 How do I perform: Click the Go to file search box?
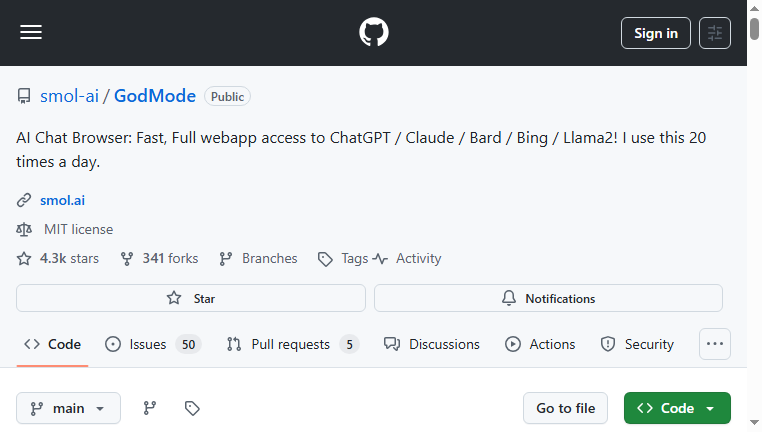[565, 408]
